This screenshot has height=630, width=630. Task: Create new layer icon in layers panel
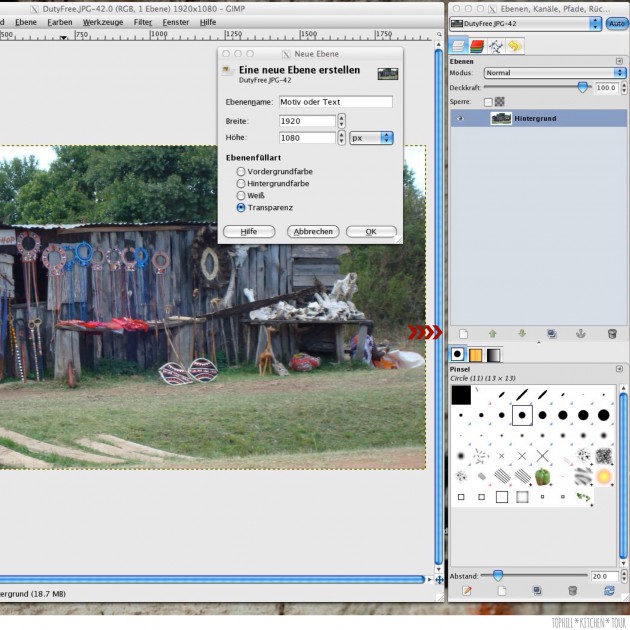click(x=463, y=334)
